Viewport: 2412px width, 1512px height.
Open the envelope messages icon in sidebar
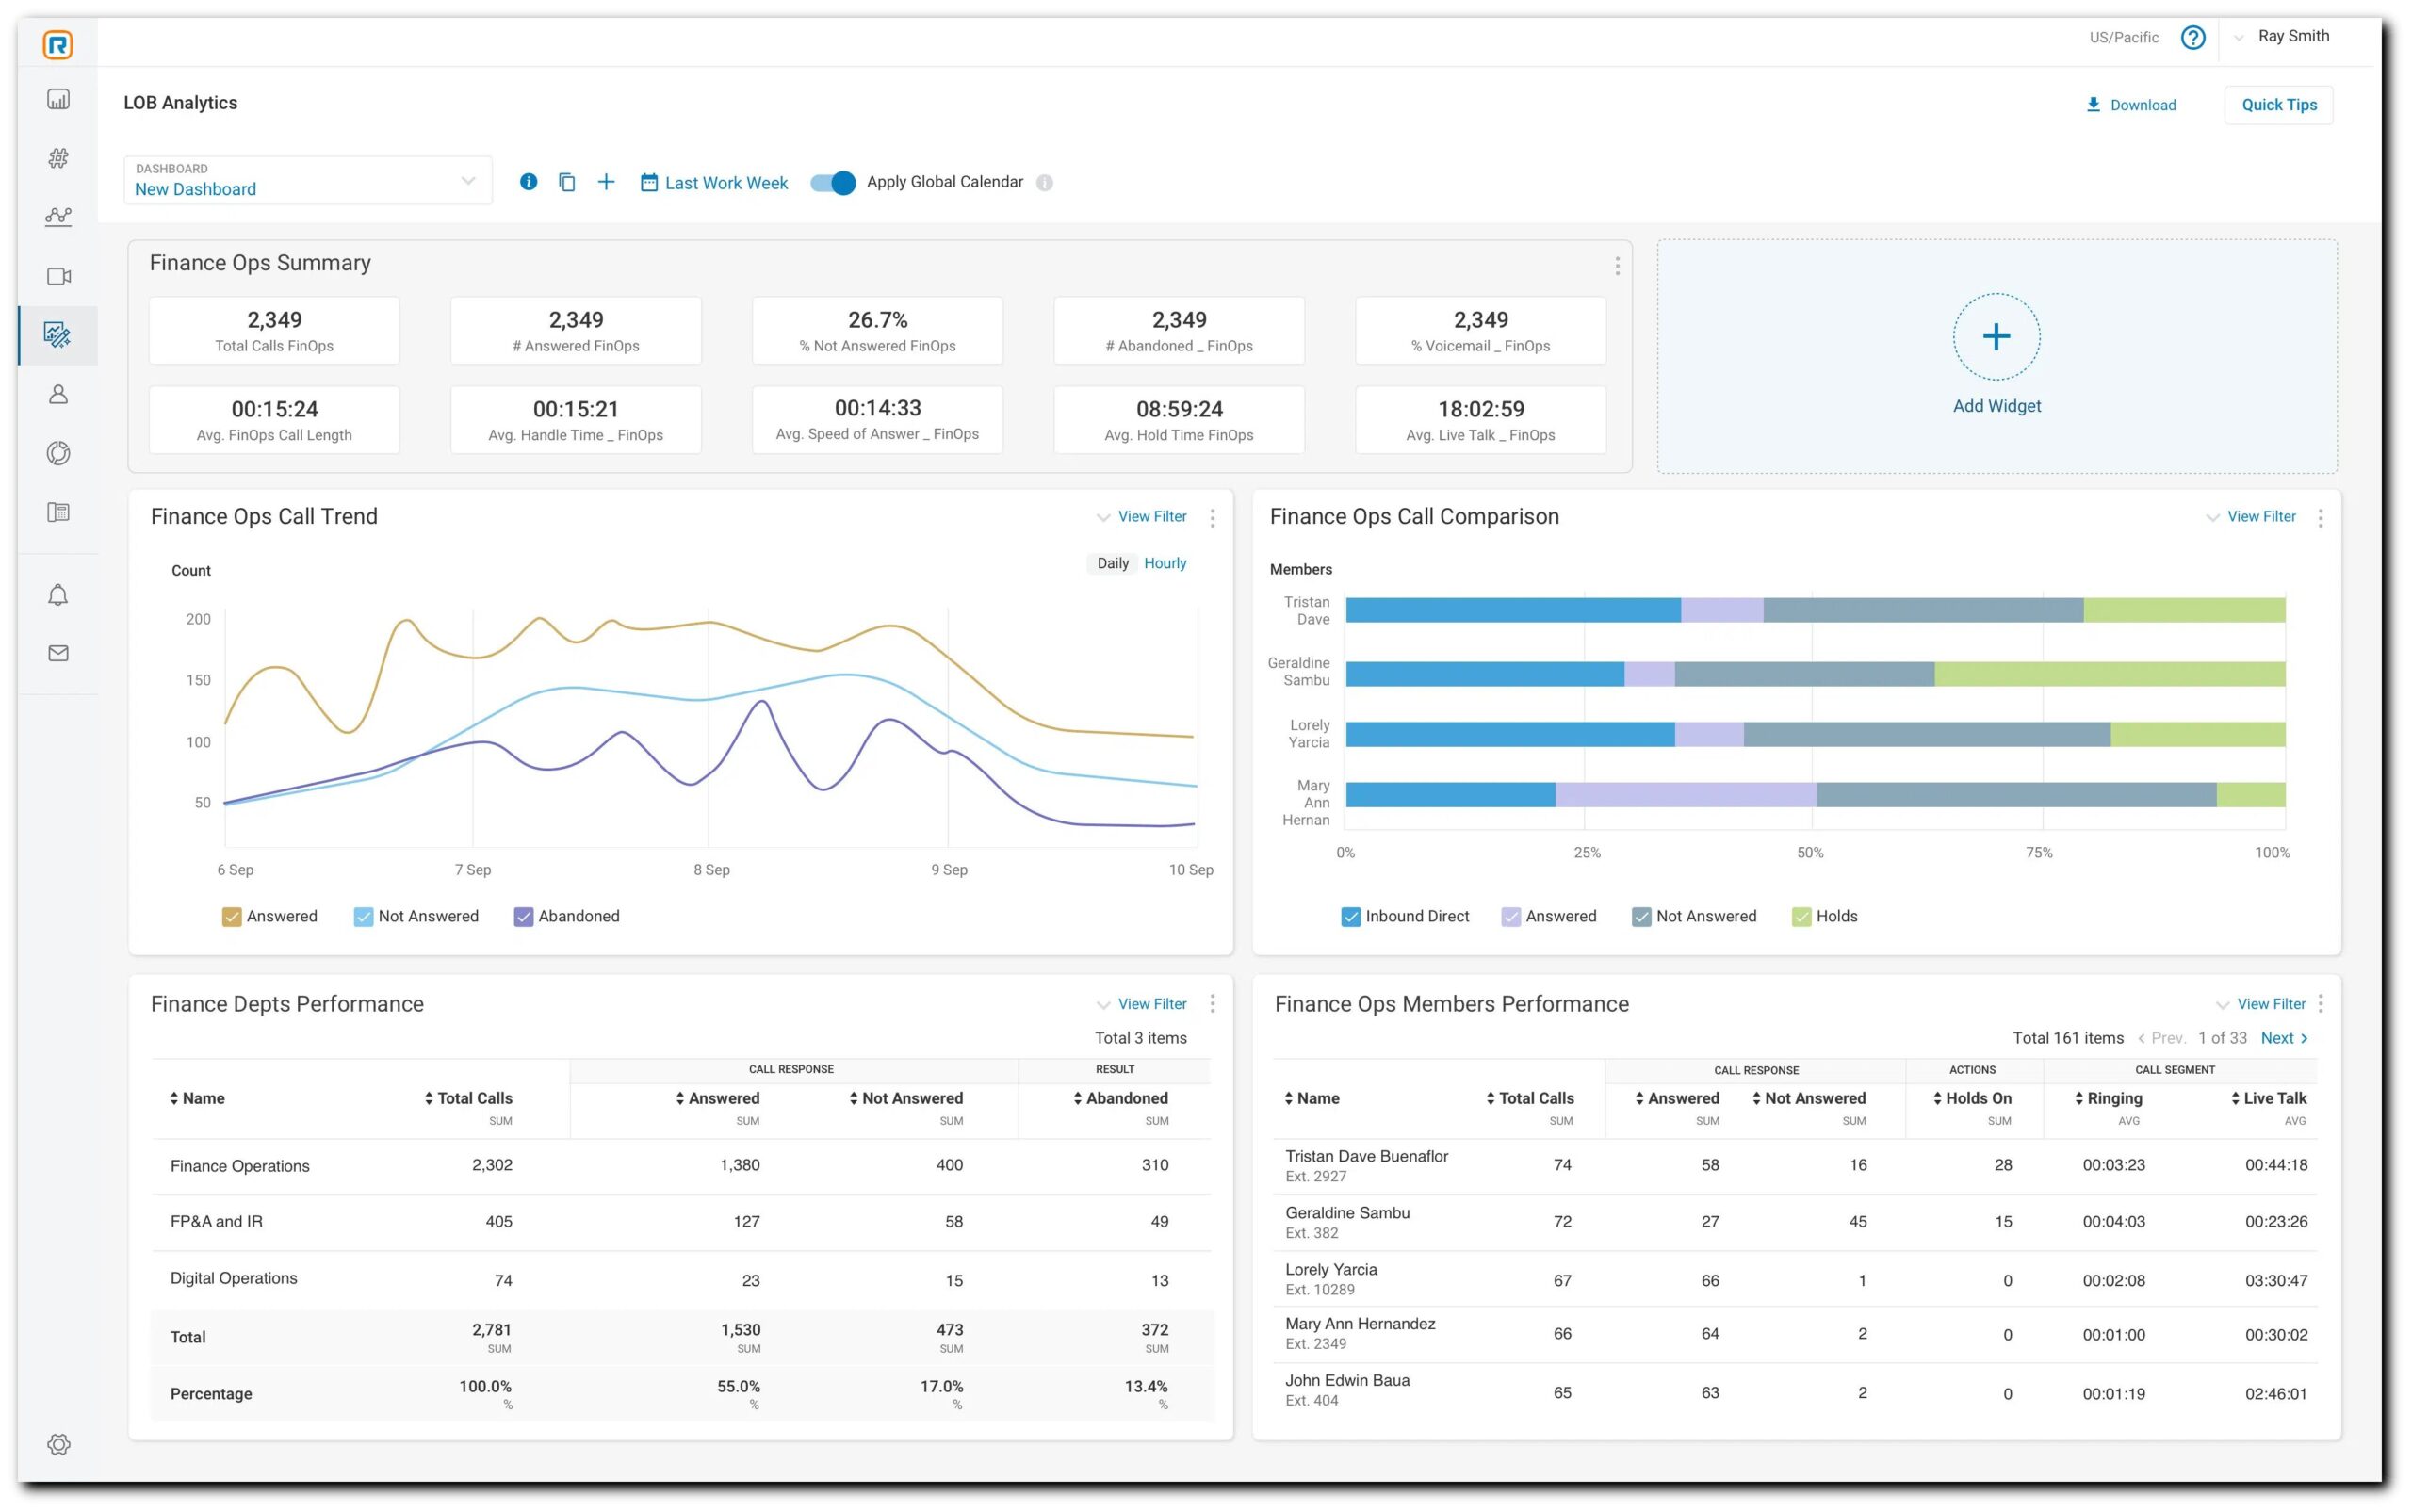point(58,653)
